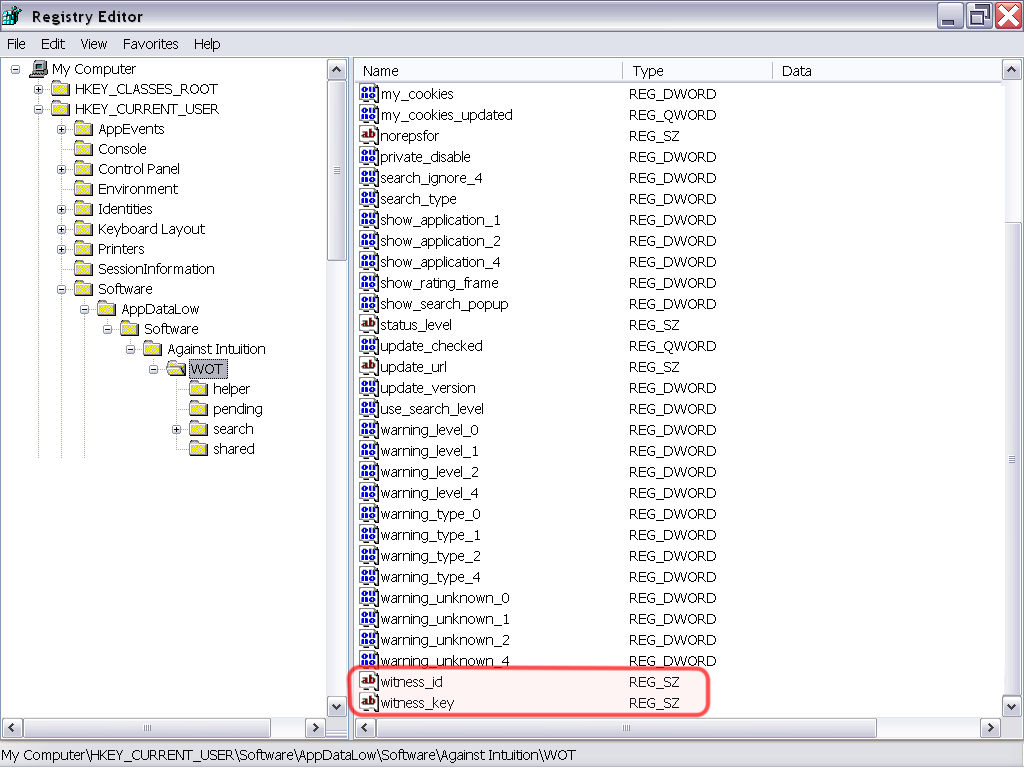Viewport: 1024px width, 768px height.
Task: Open the Favorites menu
Action: point(150,44)
